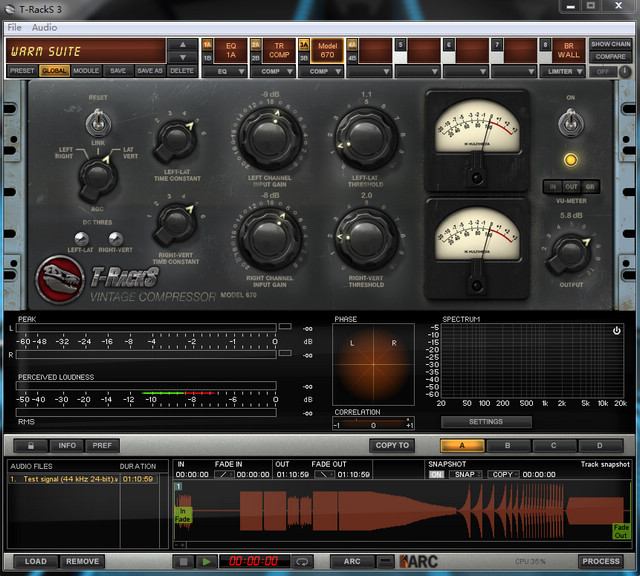
Task: Select snapshot A tab
Action: point(462,445)
